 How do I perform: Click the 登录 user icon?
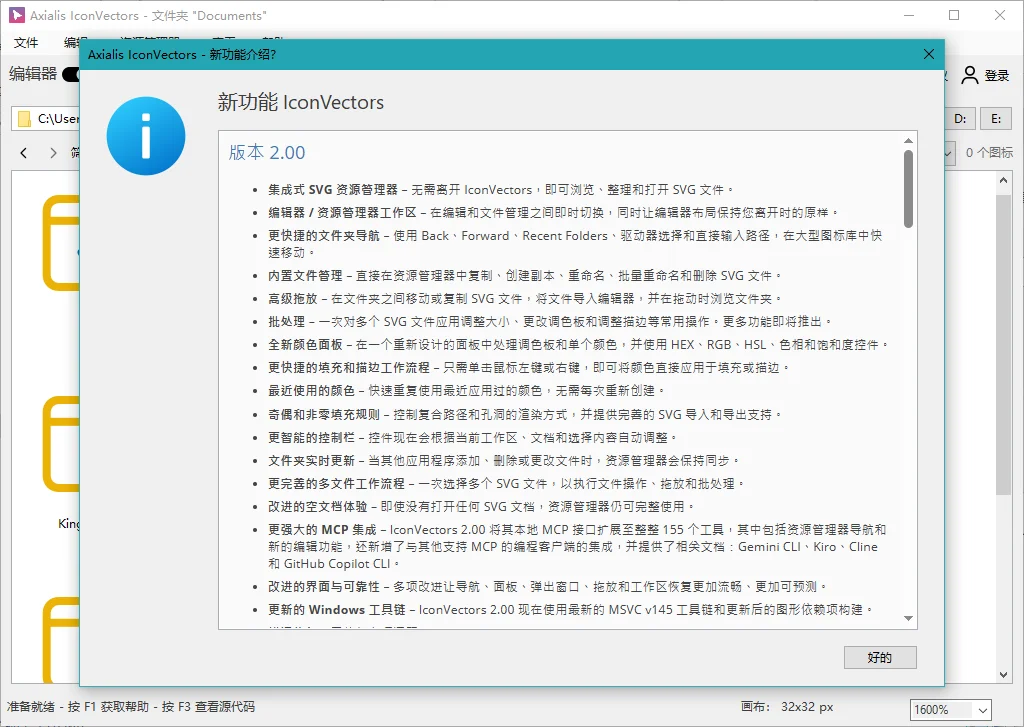point(970,75)
